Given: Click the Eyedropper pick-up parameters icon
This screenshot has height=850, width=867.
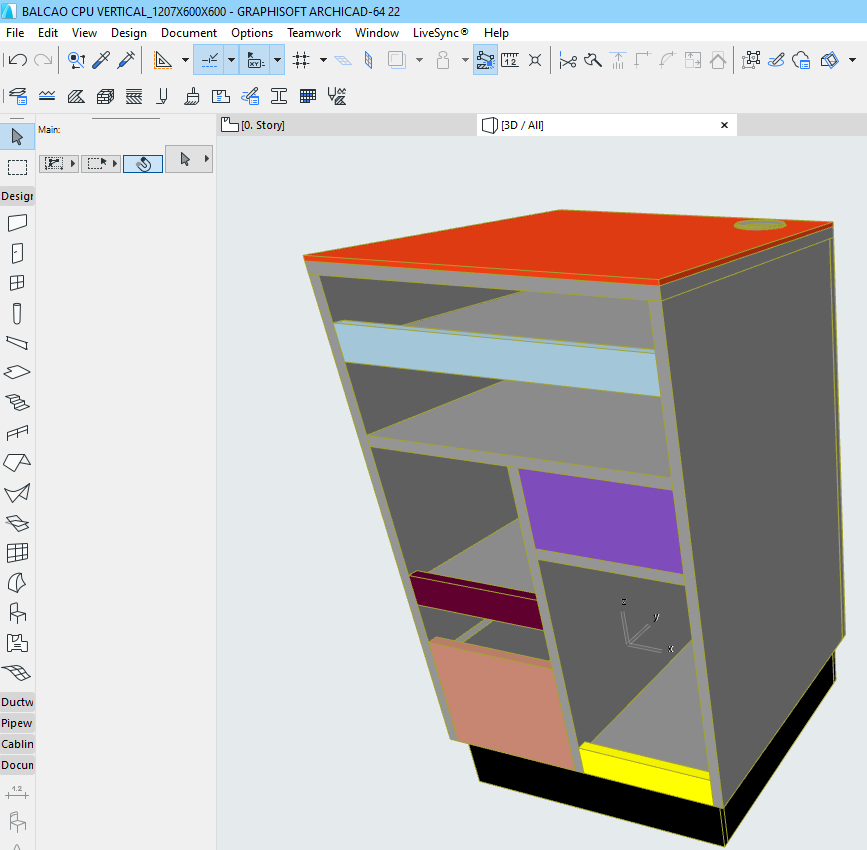Looking at the screenshot, I should 101,60.
